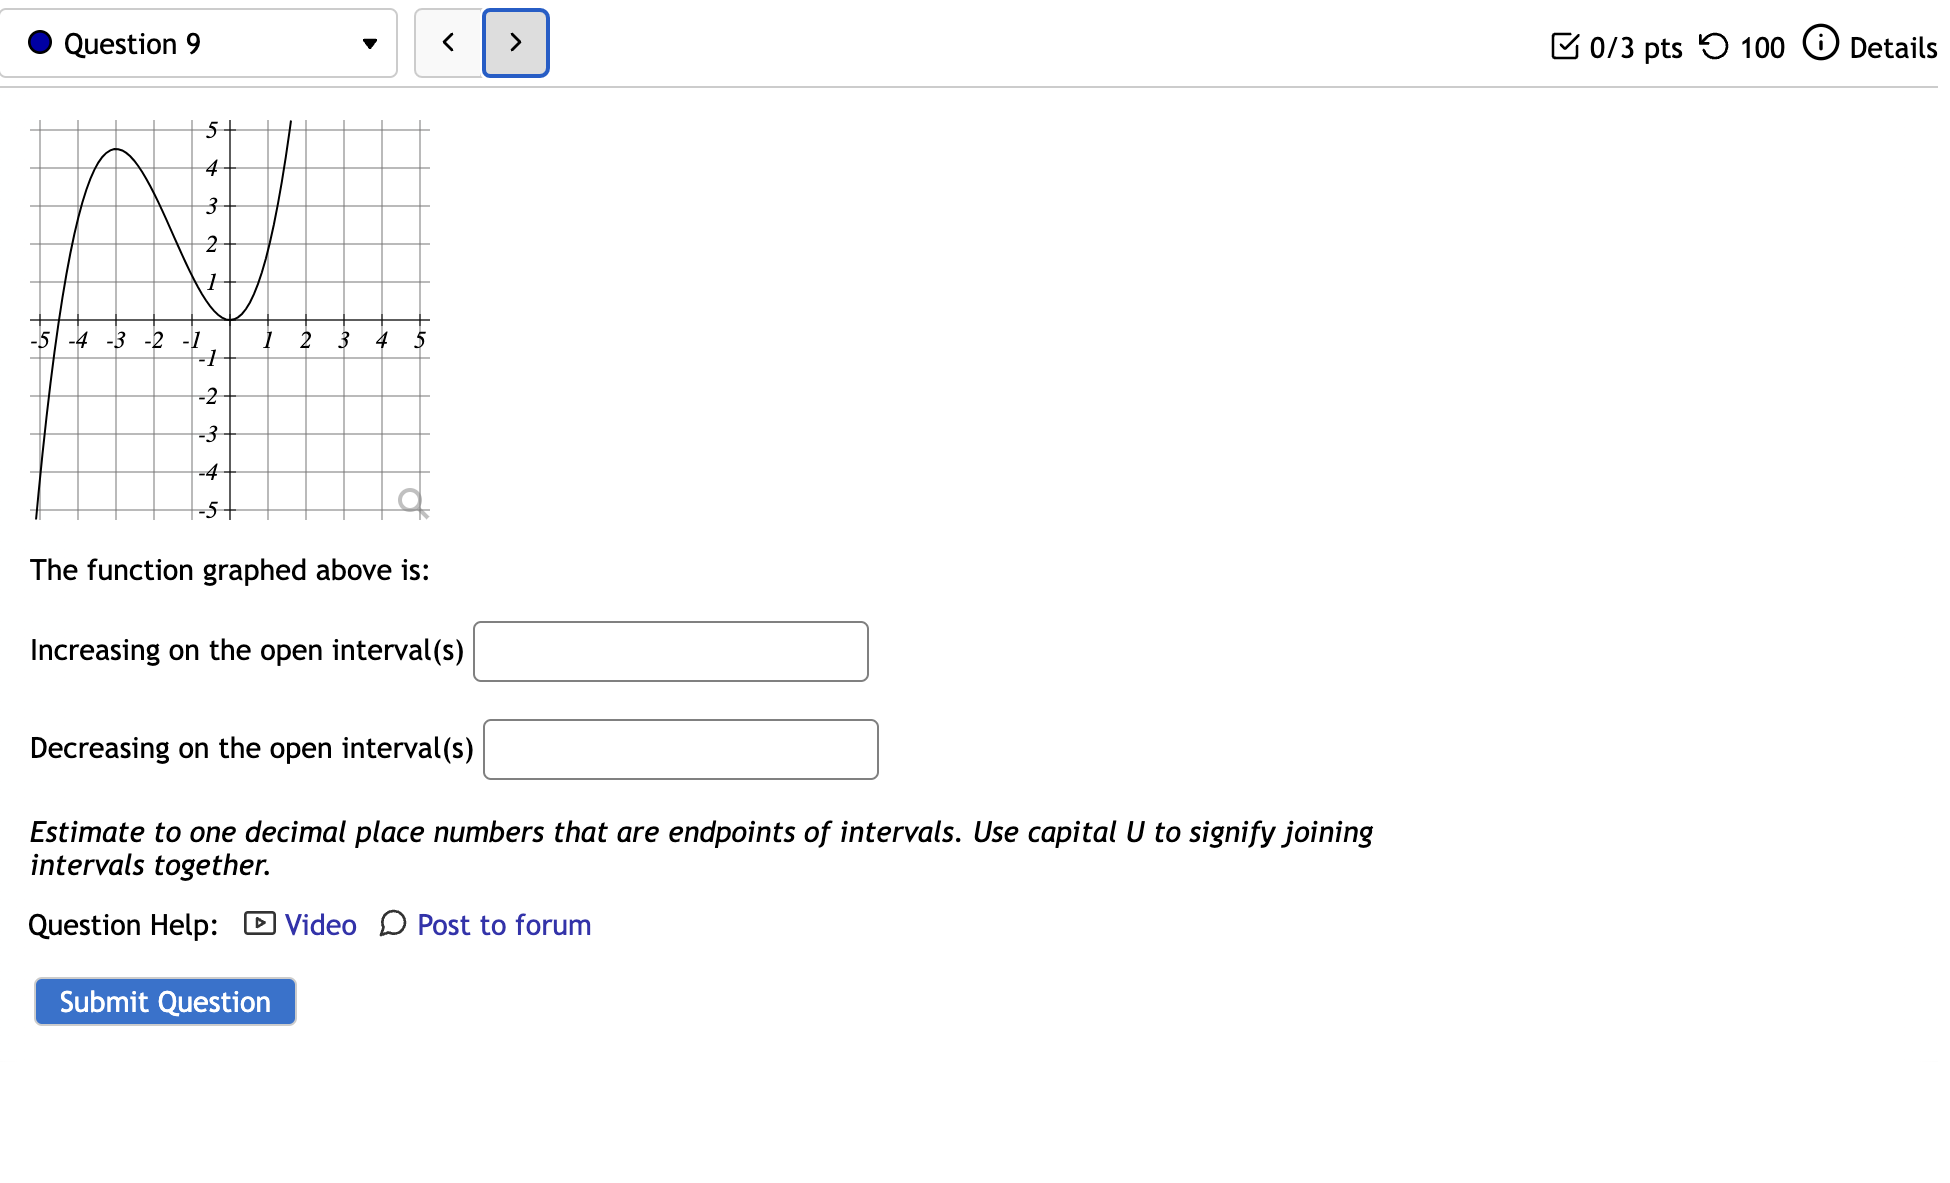Follow the Post to forum link
Viewport: 1950px width, 1183px height.
coord(503,924)
